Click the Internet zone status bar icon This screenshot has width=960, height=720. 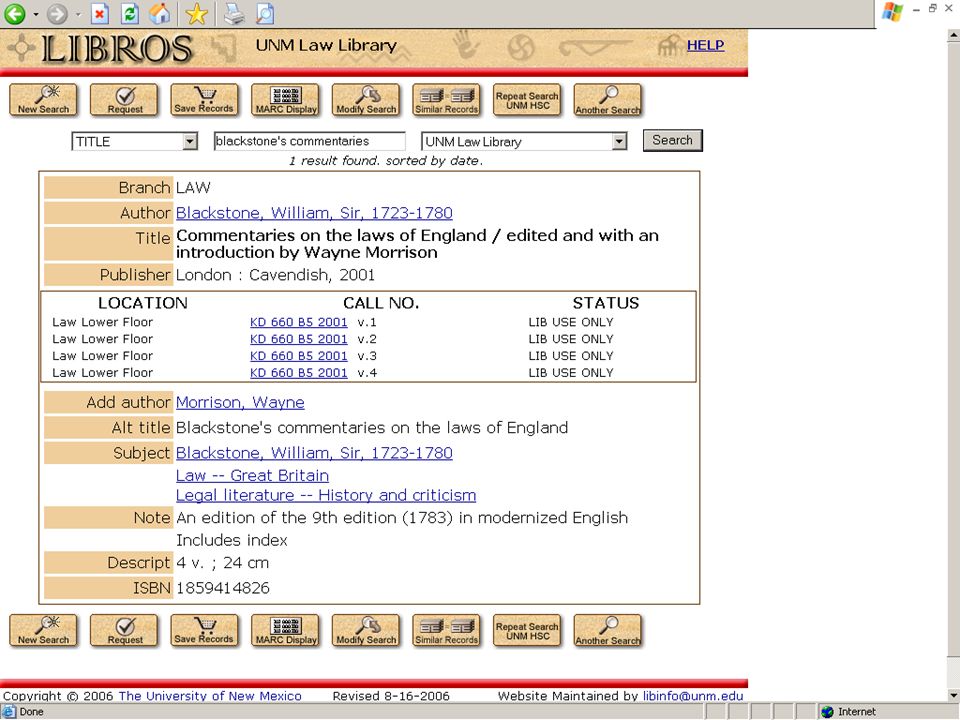[828, 711]
